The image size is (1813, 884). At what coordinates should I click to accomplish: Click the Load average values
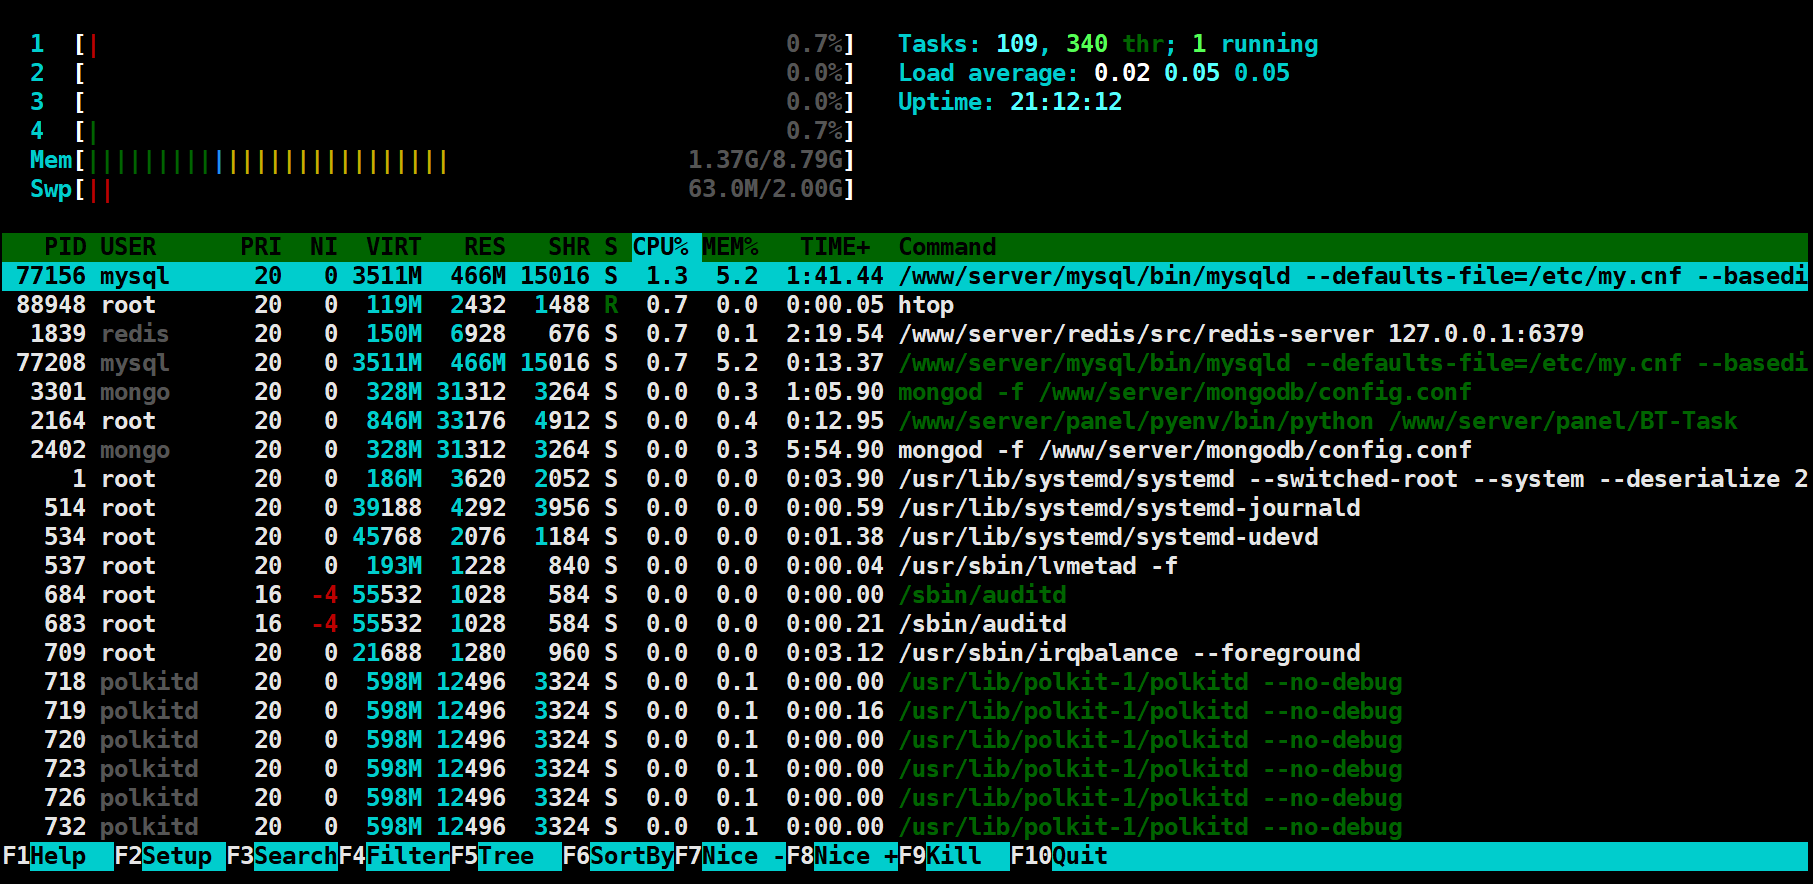1192,73
